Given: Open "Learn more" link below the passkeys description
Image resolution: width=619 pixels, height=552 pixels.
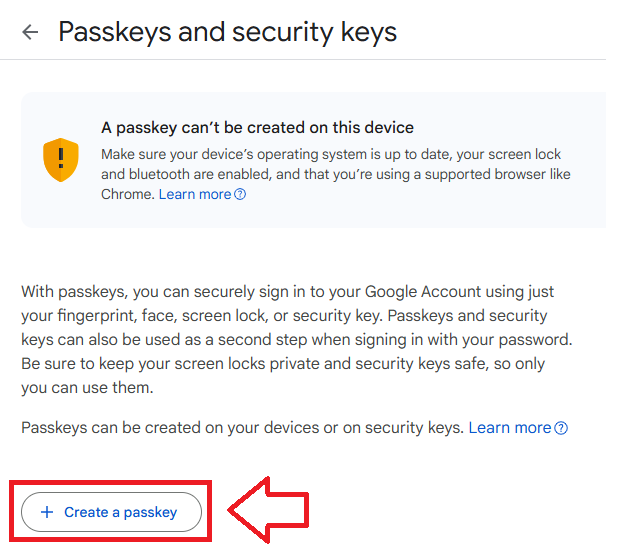Looking at the screenshot, I should (509, 427).
